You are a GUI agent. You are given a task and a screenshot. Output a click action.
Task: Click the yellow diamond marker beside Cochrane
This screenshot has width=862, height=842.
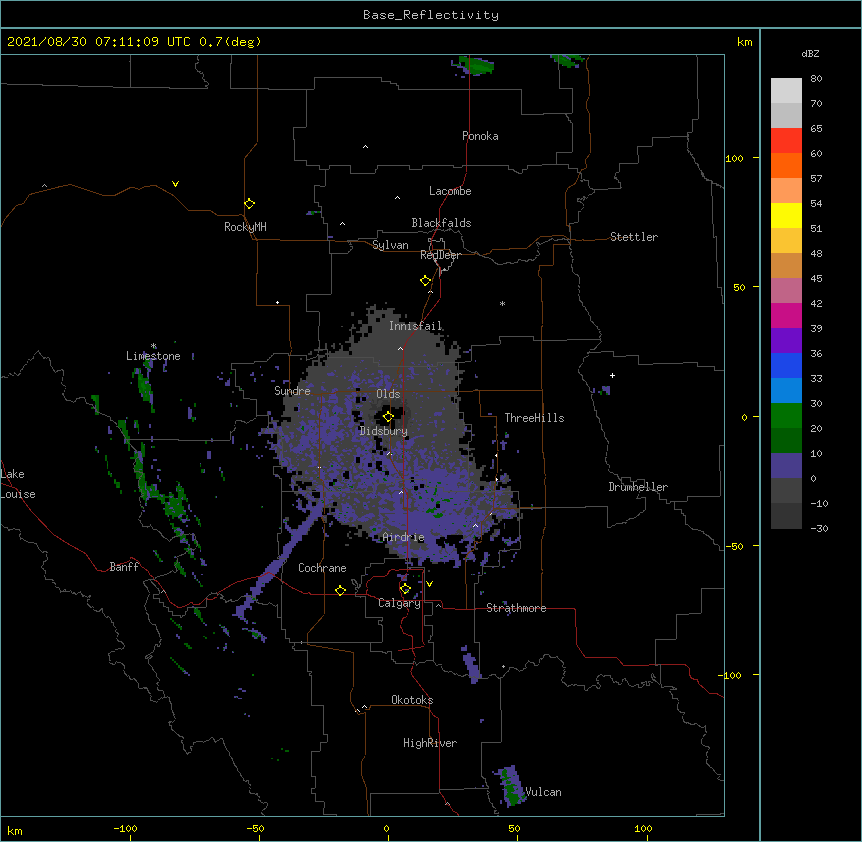click(340, 590)
